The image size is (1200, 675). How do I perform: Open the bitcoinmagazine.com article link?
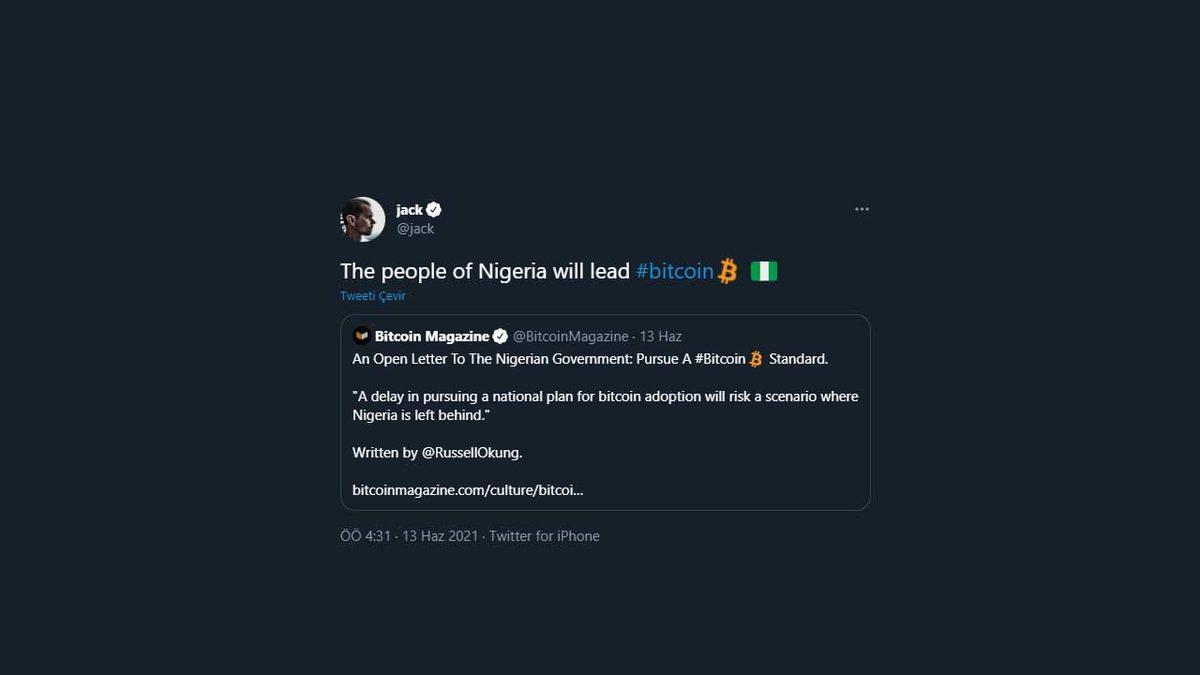tap(467, 490)
